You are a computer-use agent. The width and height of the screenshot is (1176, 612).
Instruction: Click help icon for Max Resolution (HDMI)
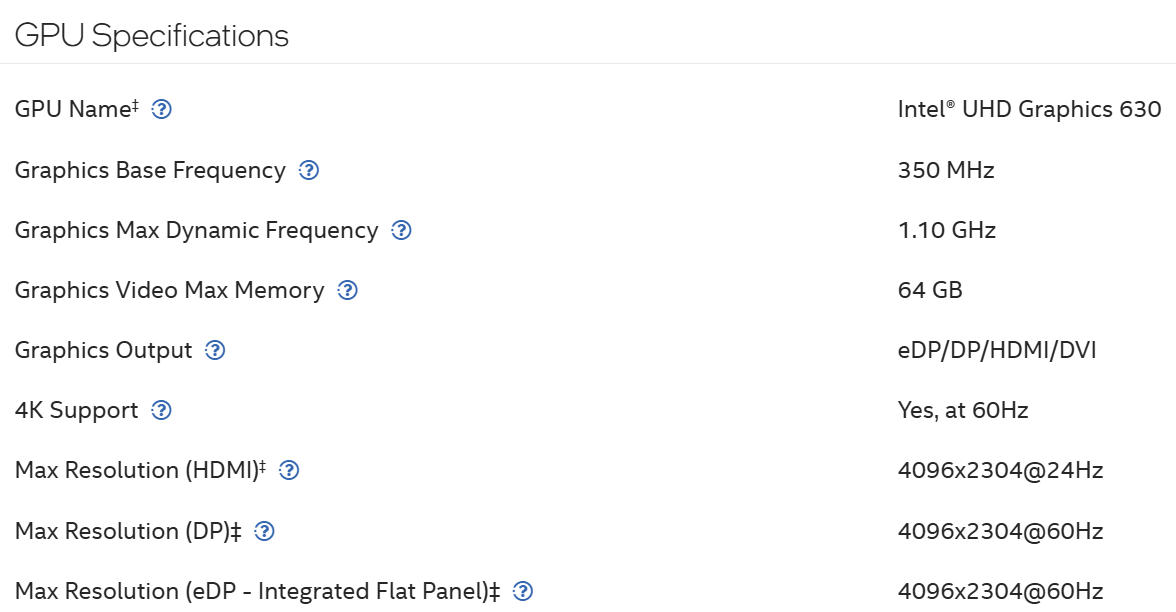coord(289,470)
